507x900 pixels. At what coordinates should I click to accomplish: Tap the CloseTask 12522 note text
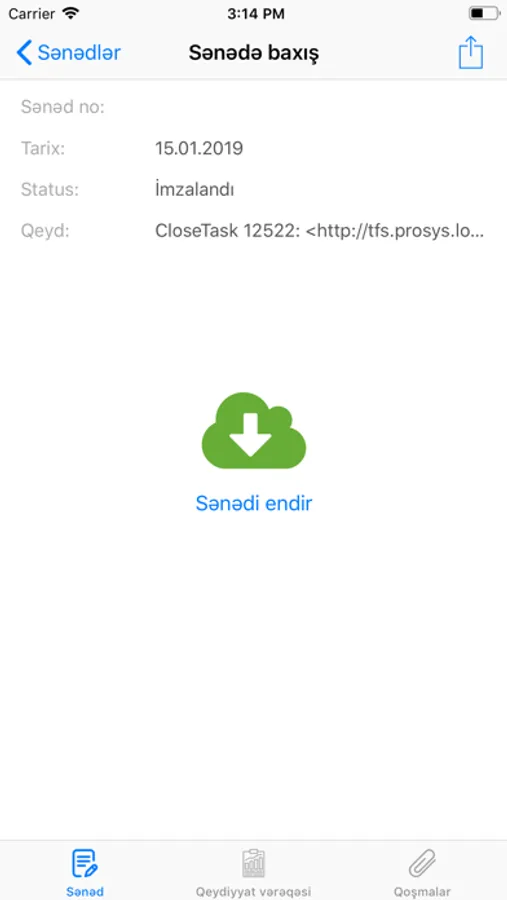[x=320, y=231]
